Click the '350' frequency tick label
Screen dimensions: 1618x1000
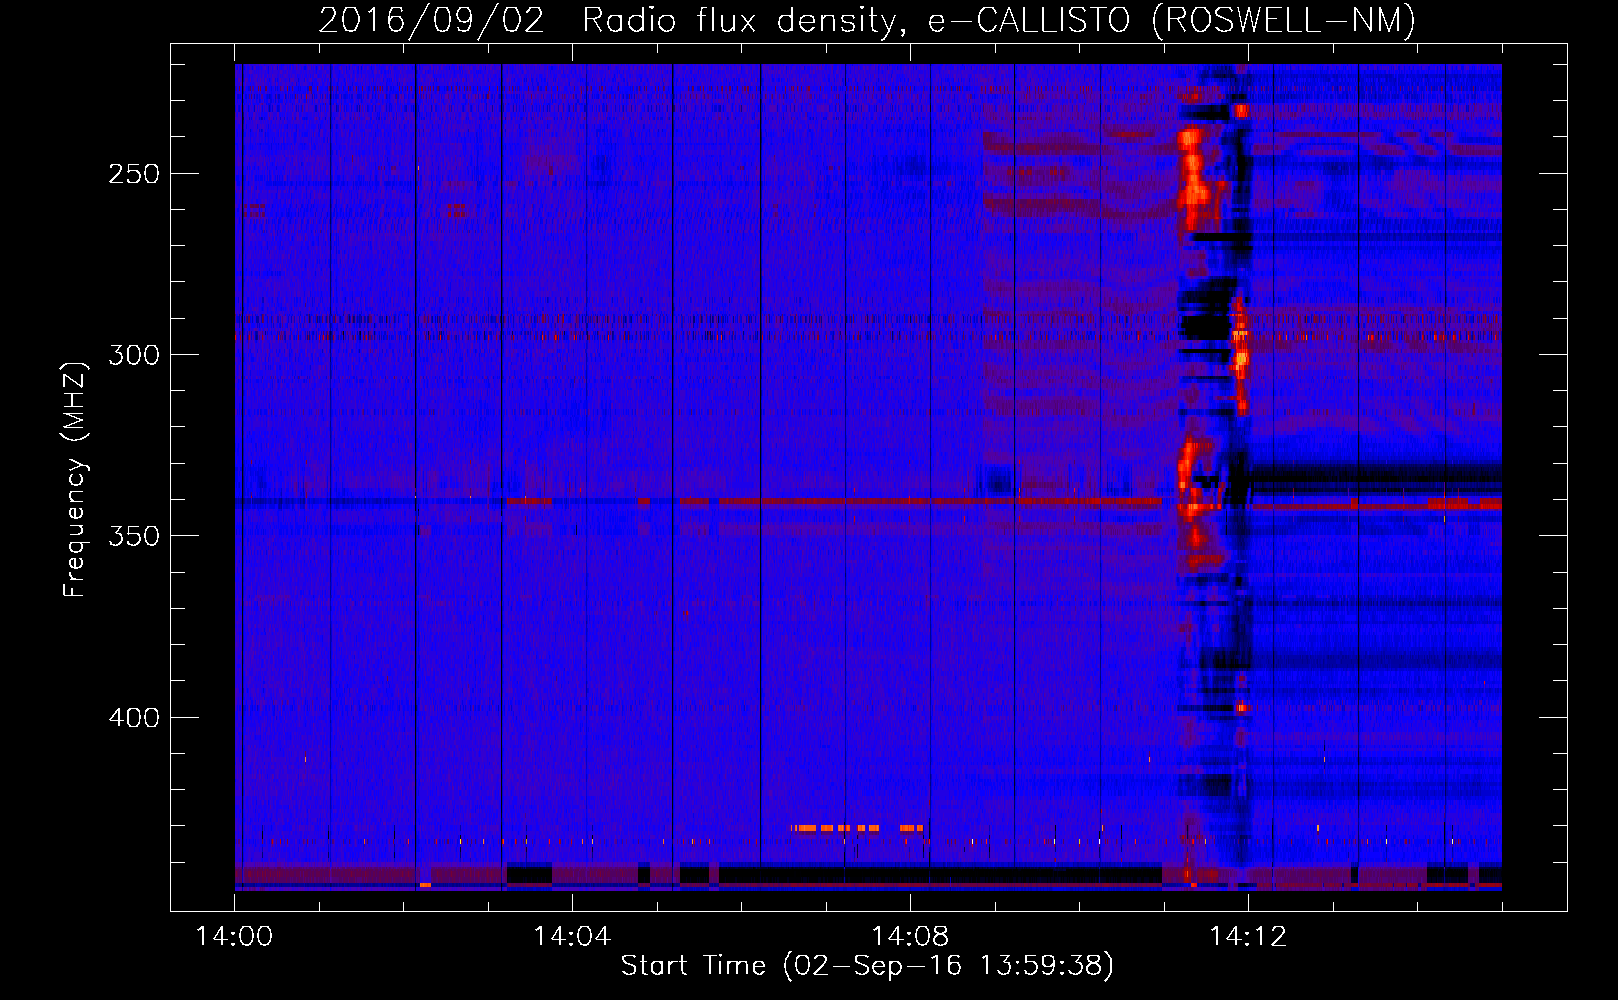(134, 536)
